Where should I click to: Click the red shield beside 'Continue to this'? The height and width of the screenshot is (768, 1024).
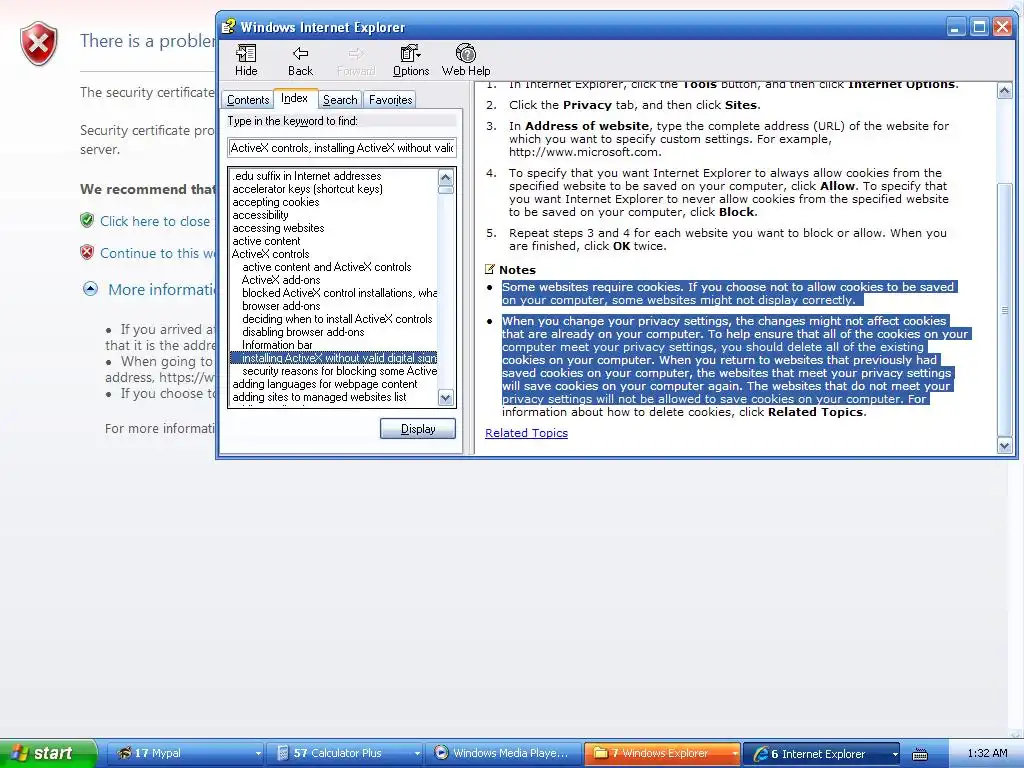pyautogui.click(x=87, y=252)
